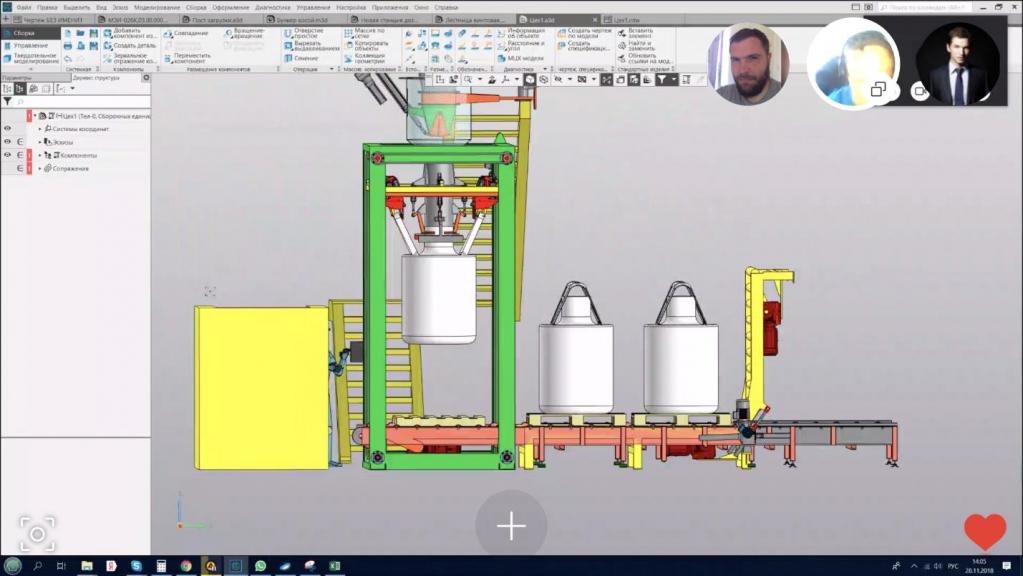Image resolution: width=1023 pixels, height=576 pixels.
Task: Open Skype from the taskbar
Action: click(136, 566)
